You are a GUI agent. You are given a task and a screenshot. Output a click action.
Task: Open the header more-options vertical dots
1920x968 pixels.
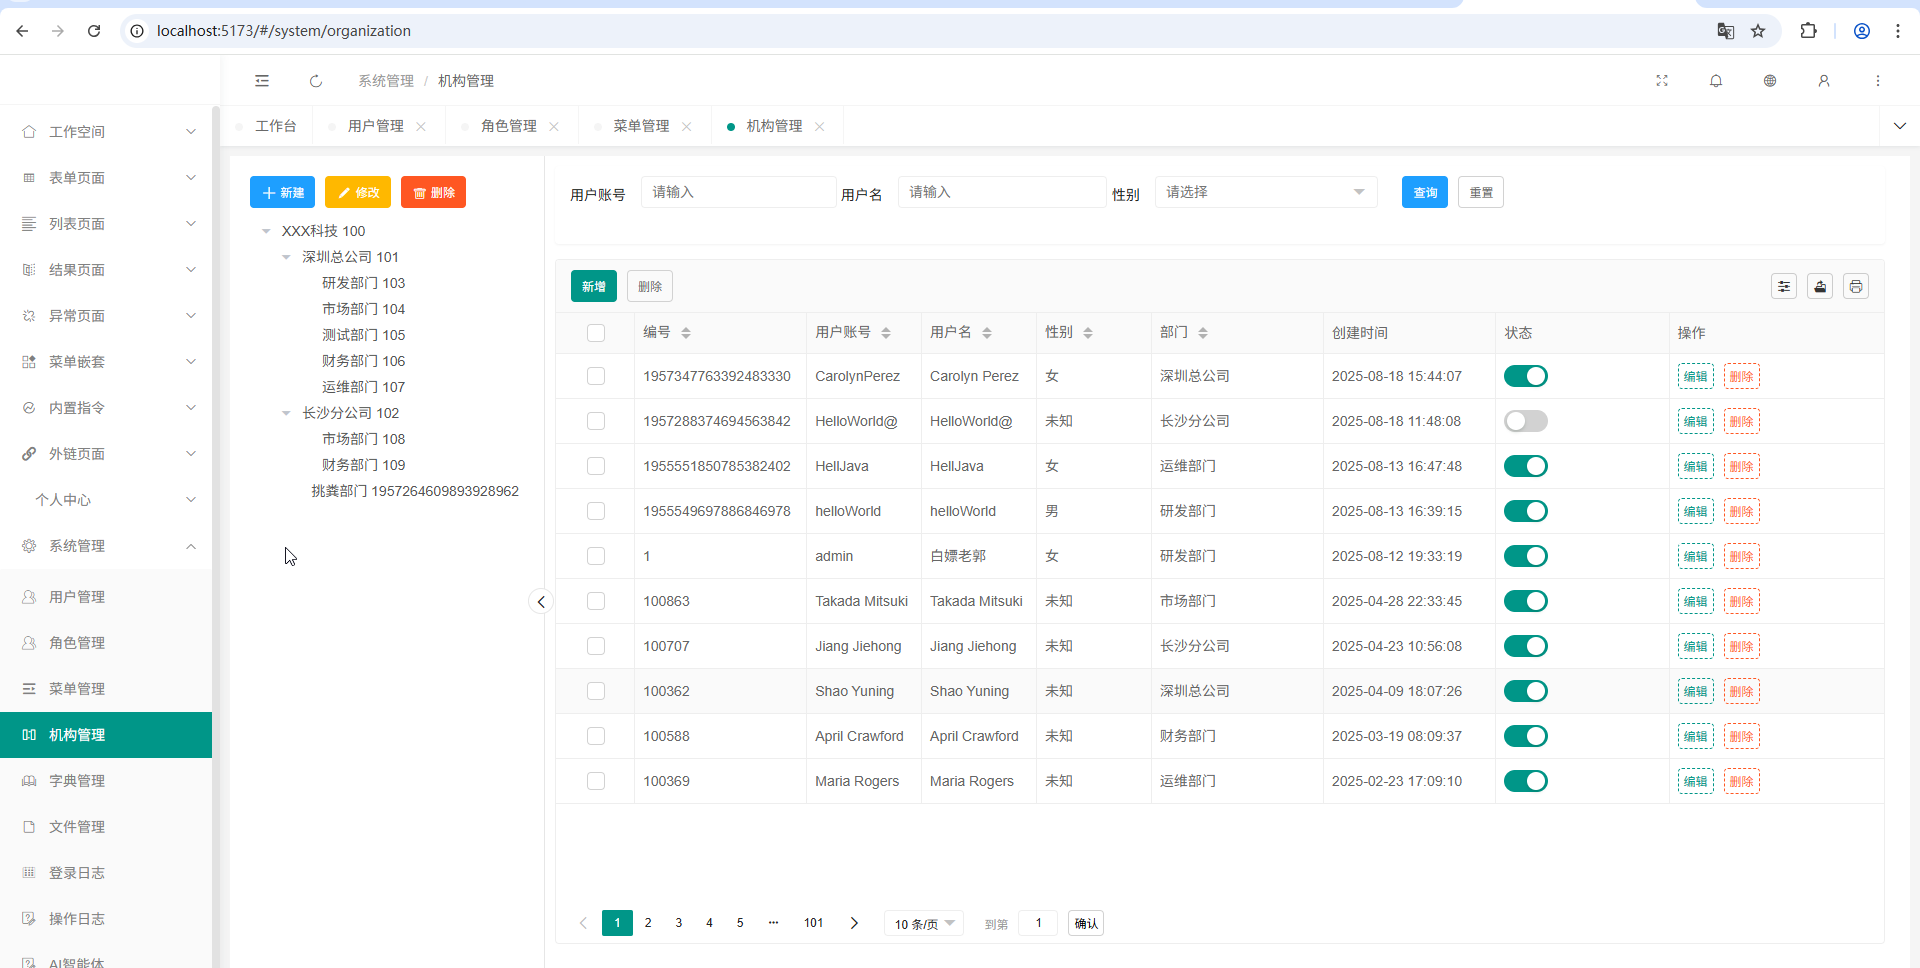[1878, 81]
